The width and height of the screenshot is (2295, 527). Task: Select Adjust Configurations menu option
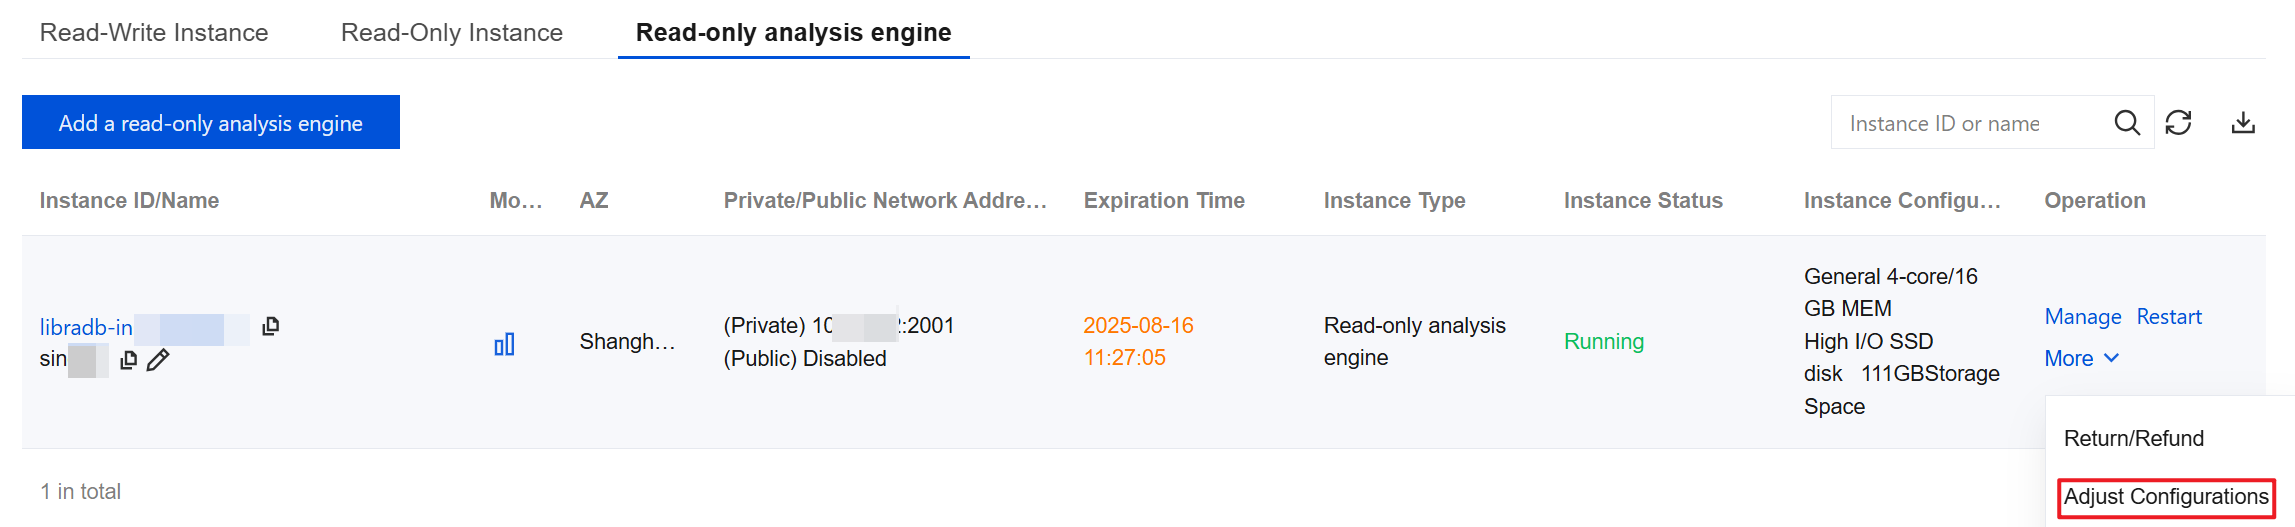coord(2166,497)
